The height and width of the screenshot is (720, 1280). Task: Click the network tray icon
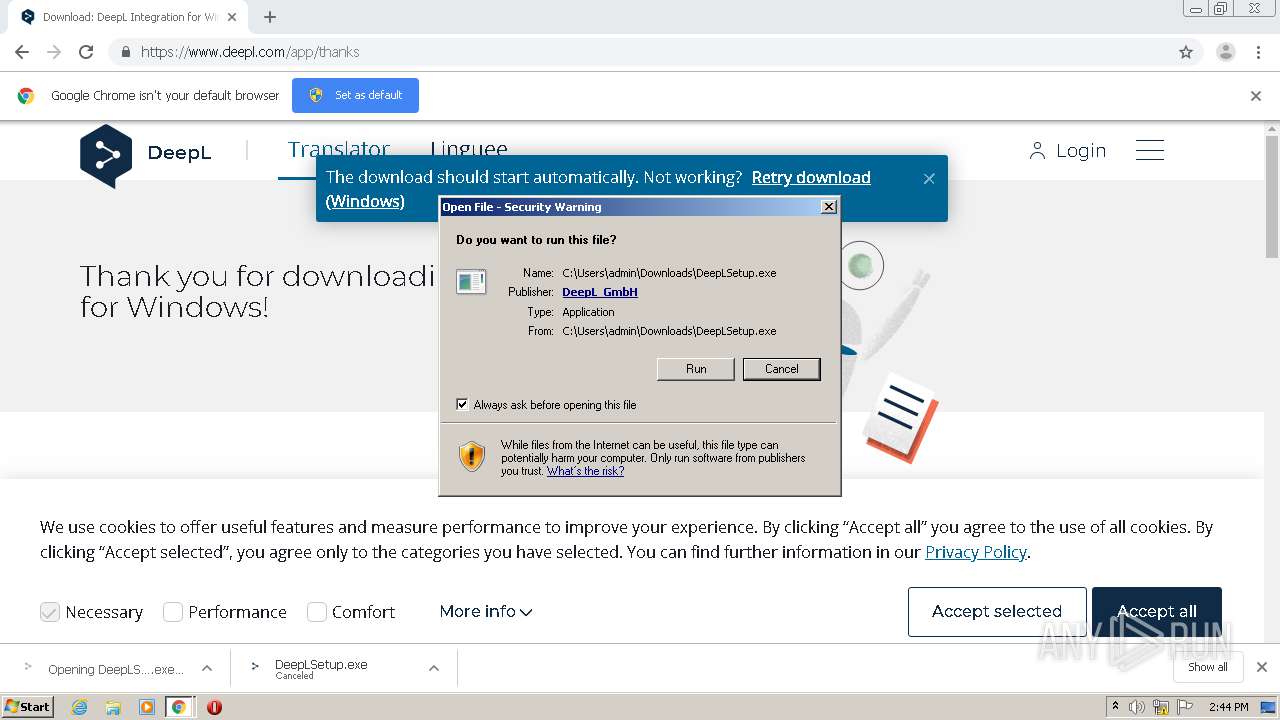(1160, 707)
